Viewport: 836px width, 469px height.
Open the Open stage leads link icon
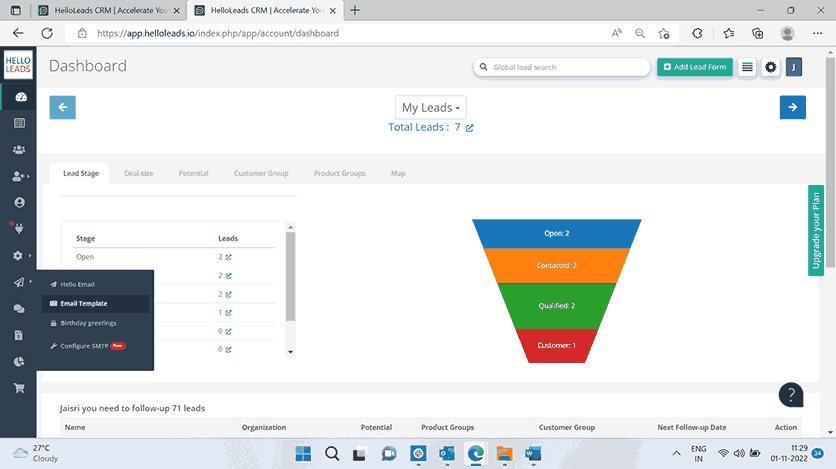228,257
